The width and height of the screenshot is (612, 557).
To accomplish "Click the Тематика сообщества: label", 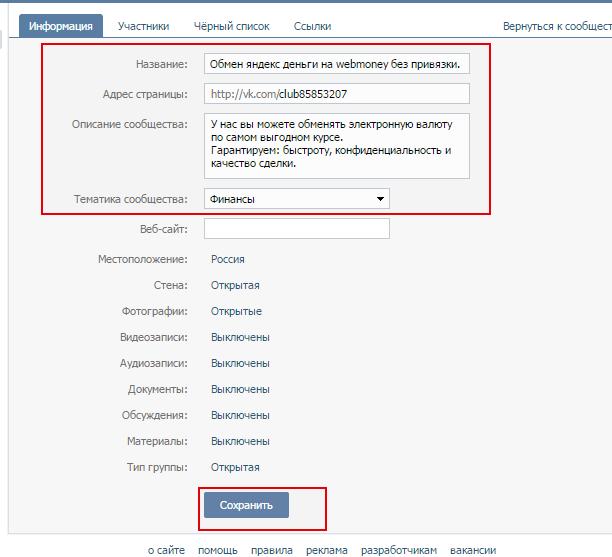I will tap(131, 199).
